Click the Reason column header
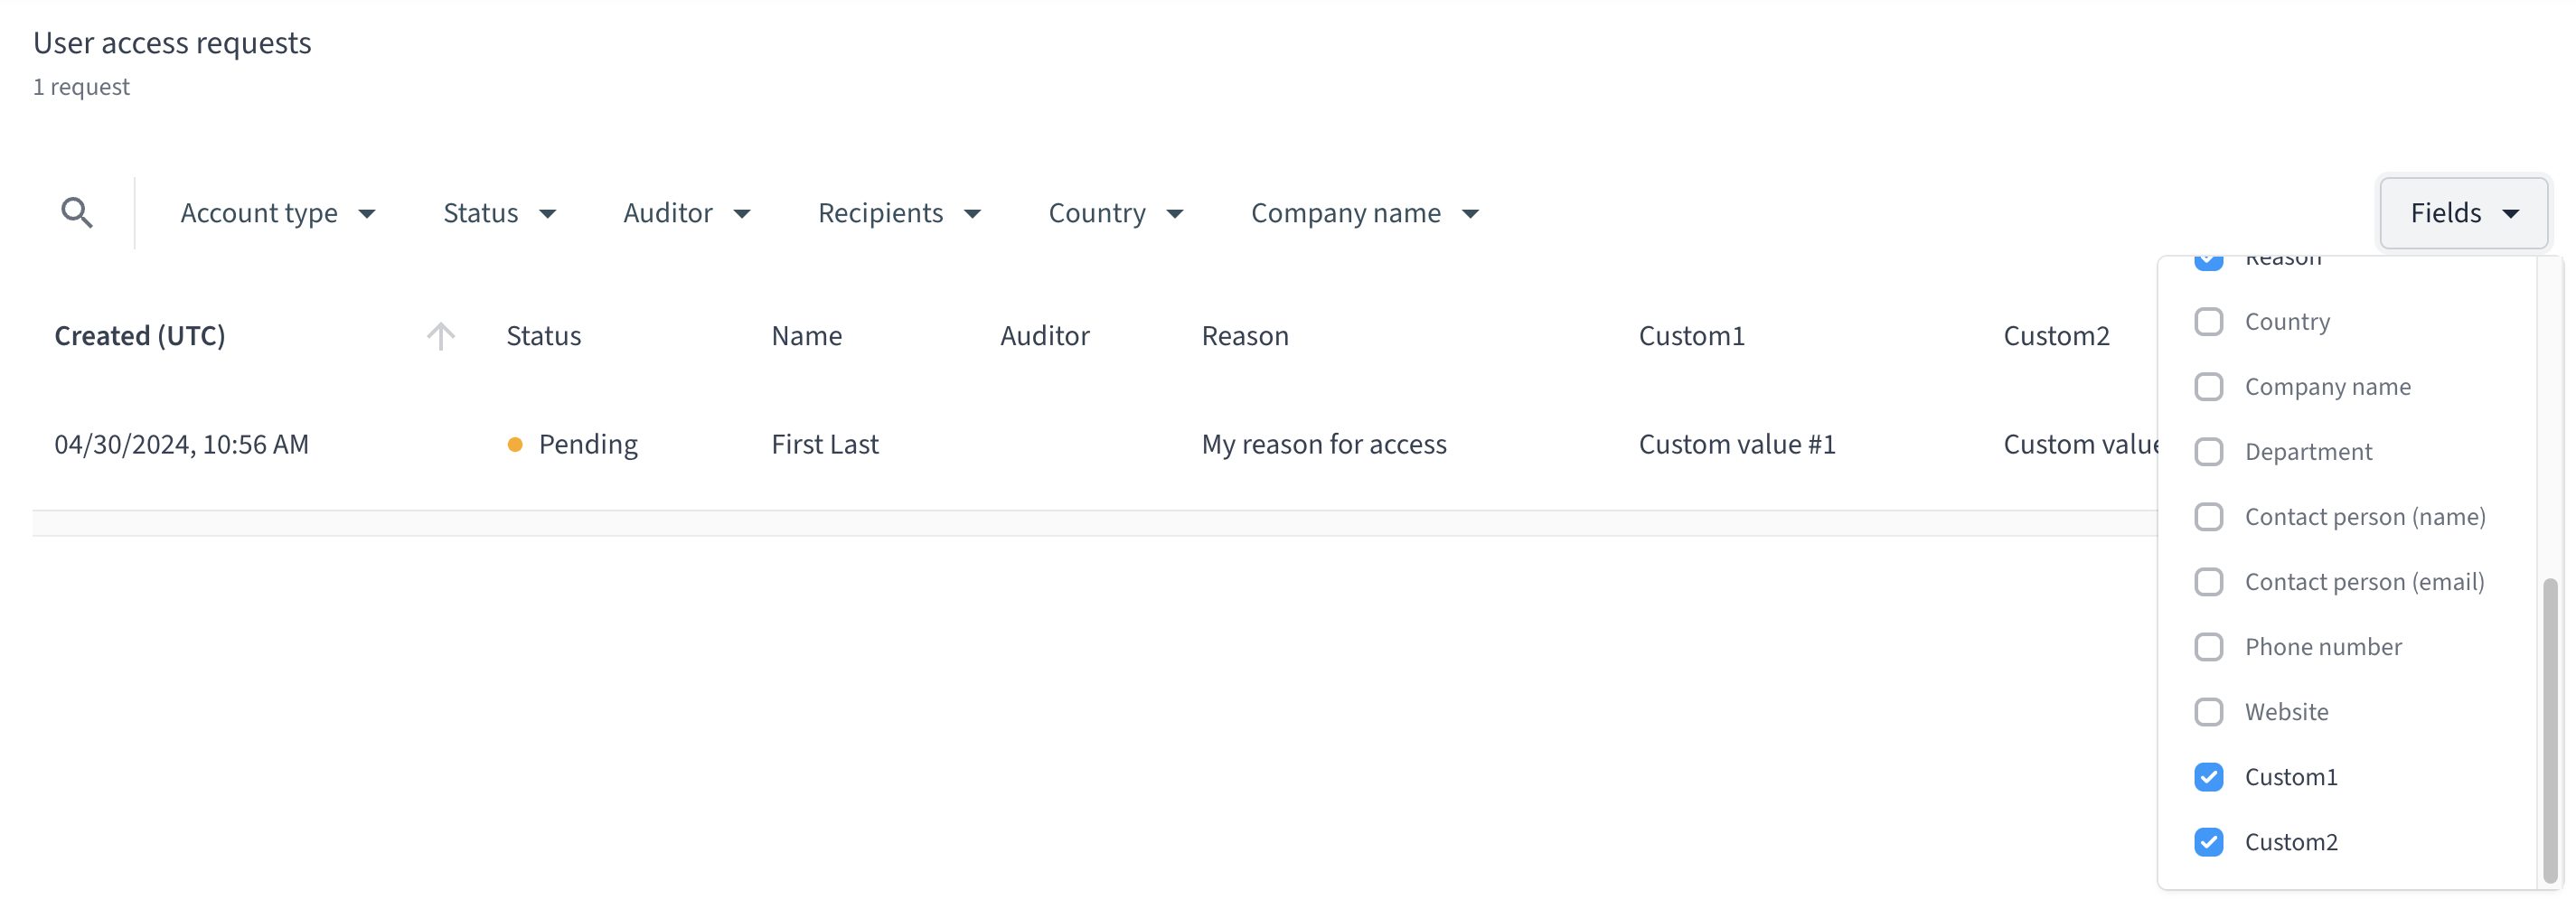 pos(1245,336)
